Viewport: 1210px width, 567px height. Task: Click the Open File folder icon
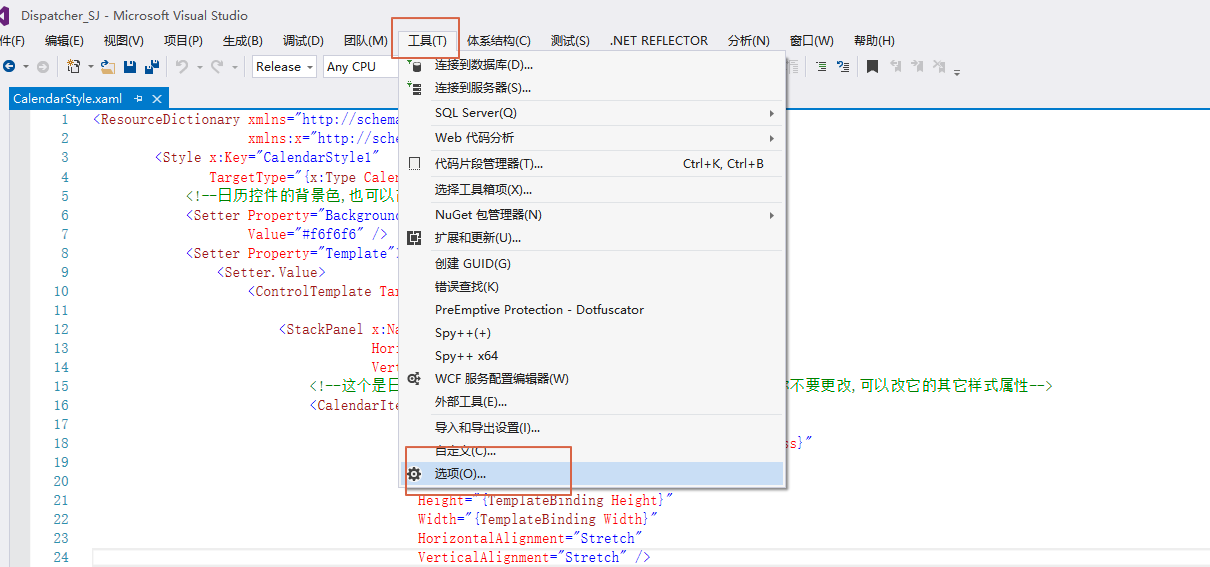coord(108,67)
